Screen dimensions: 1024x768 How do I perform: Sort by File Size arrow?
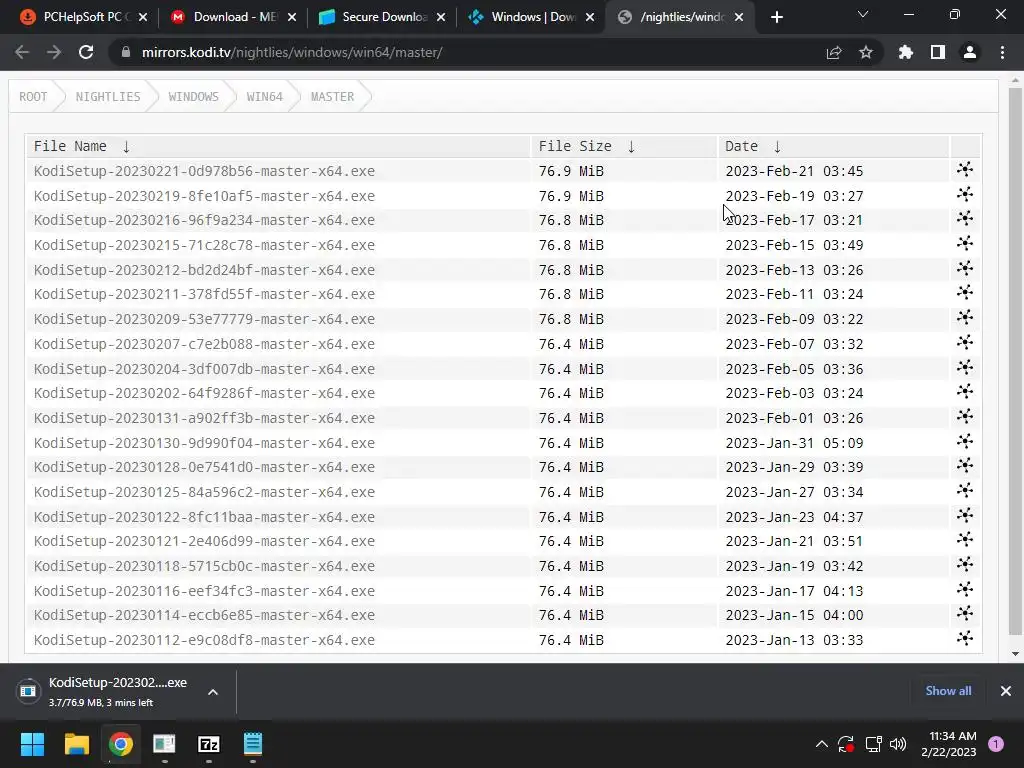631,147
